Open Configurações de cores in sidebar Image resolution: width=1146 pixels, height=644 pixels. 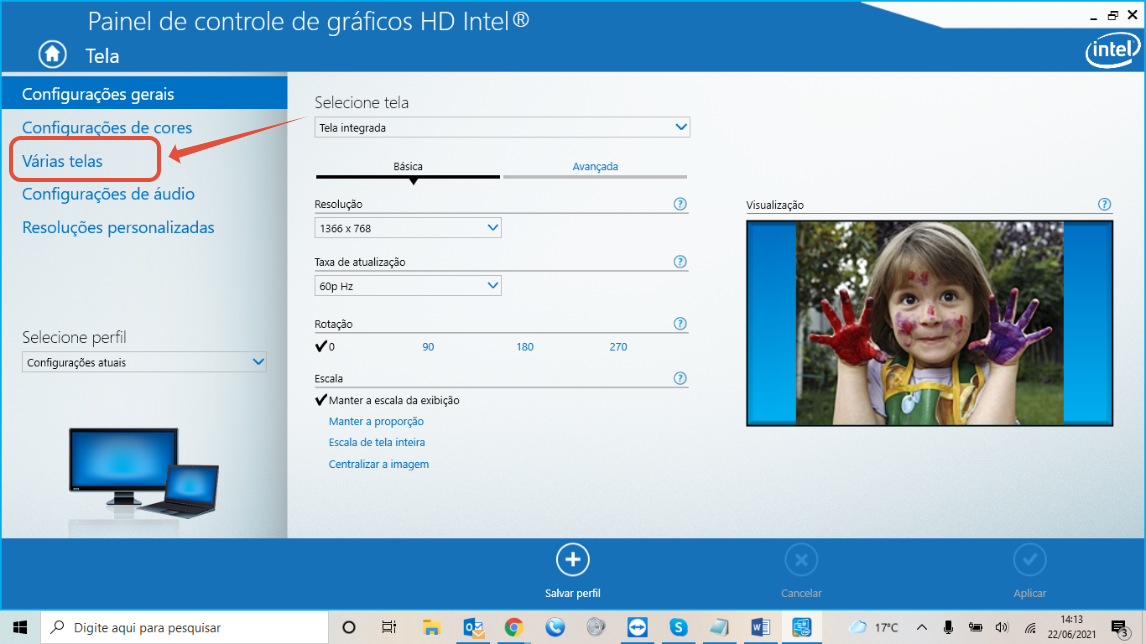(107, 127)
